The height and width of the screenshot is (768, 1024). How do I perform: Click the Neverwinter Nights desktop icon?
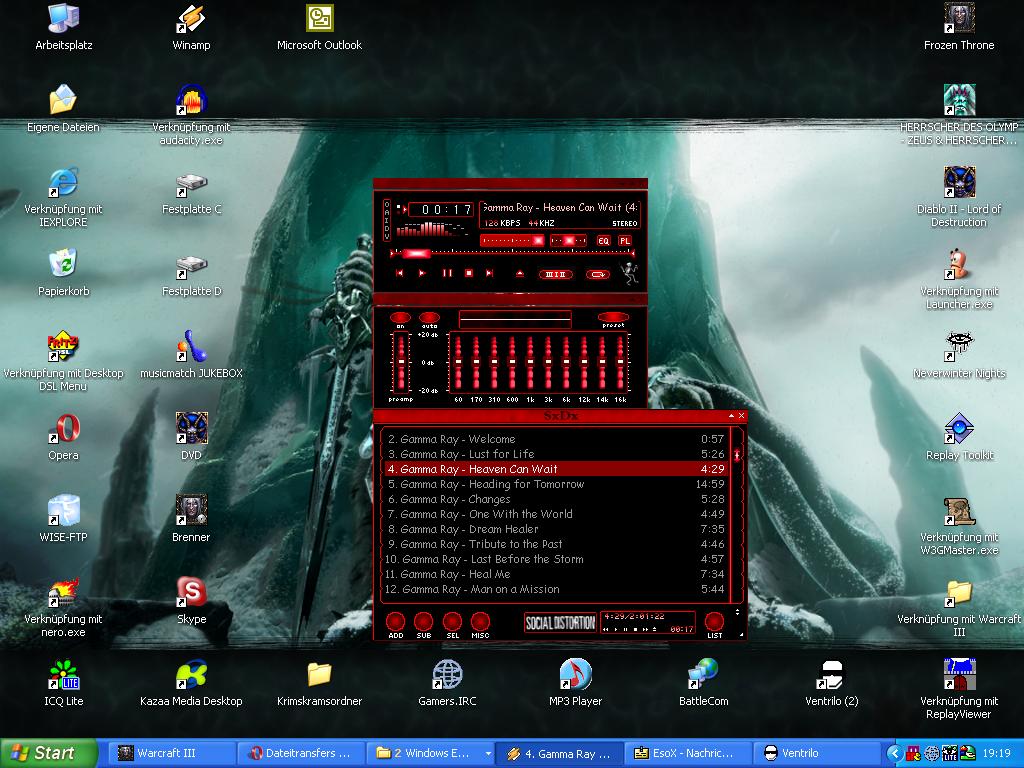[959, 355]
